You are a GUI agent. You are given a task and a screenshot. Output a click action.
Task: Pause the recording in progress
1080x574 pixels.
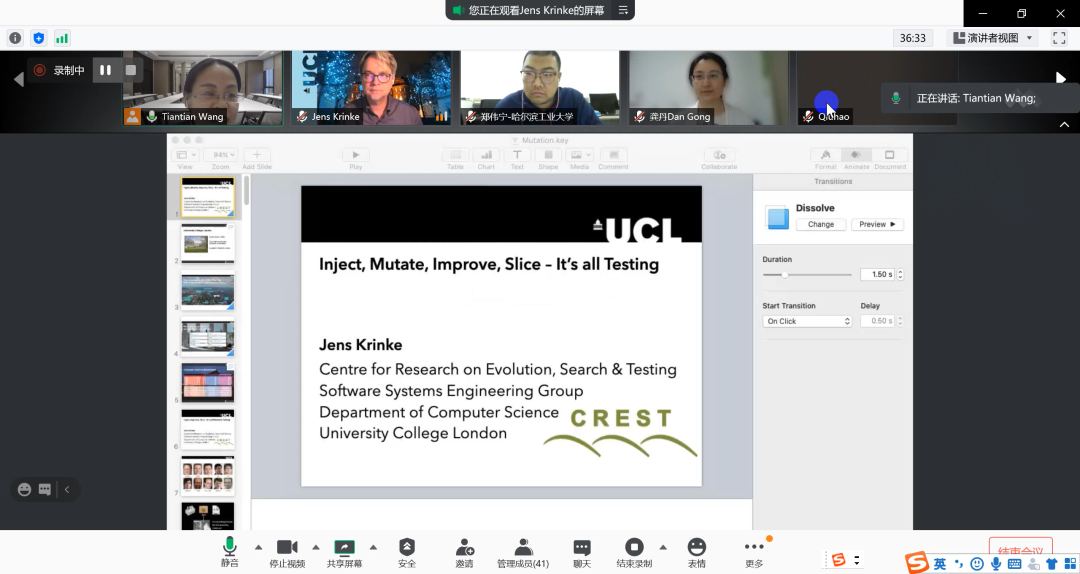(x=105, y=70)
